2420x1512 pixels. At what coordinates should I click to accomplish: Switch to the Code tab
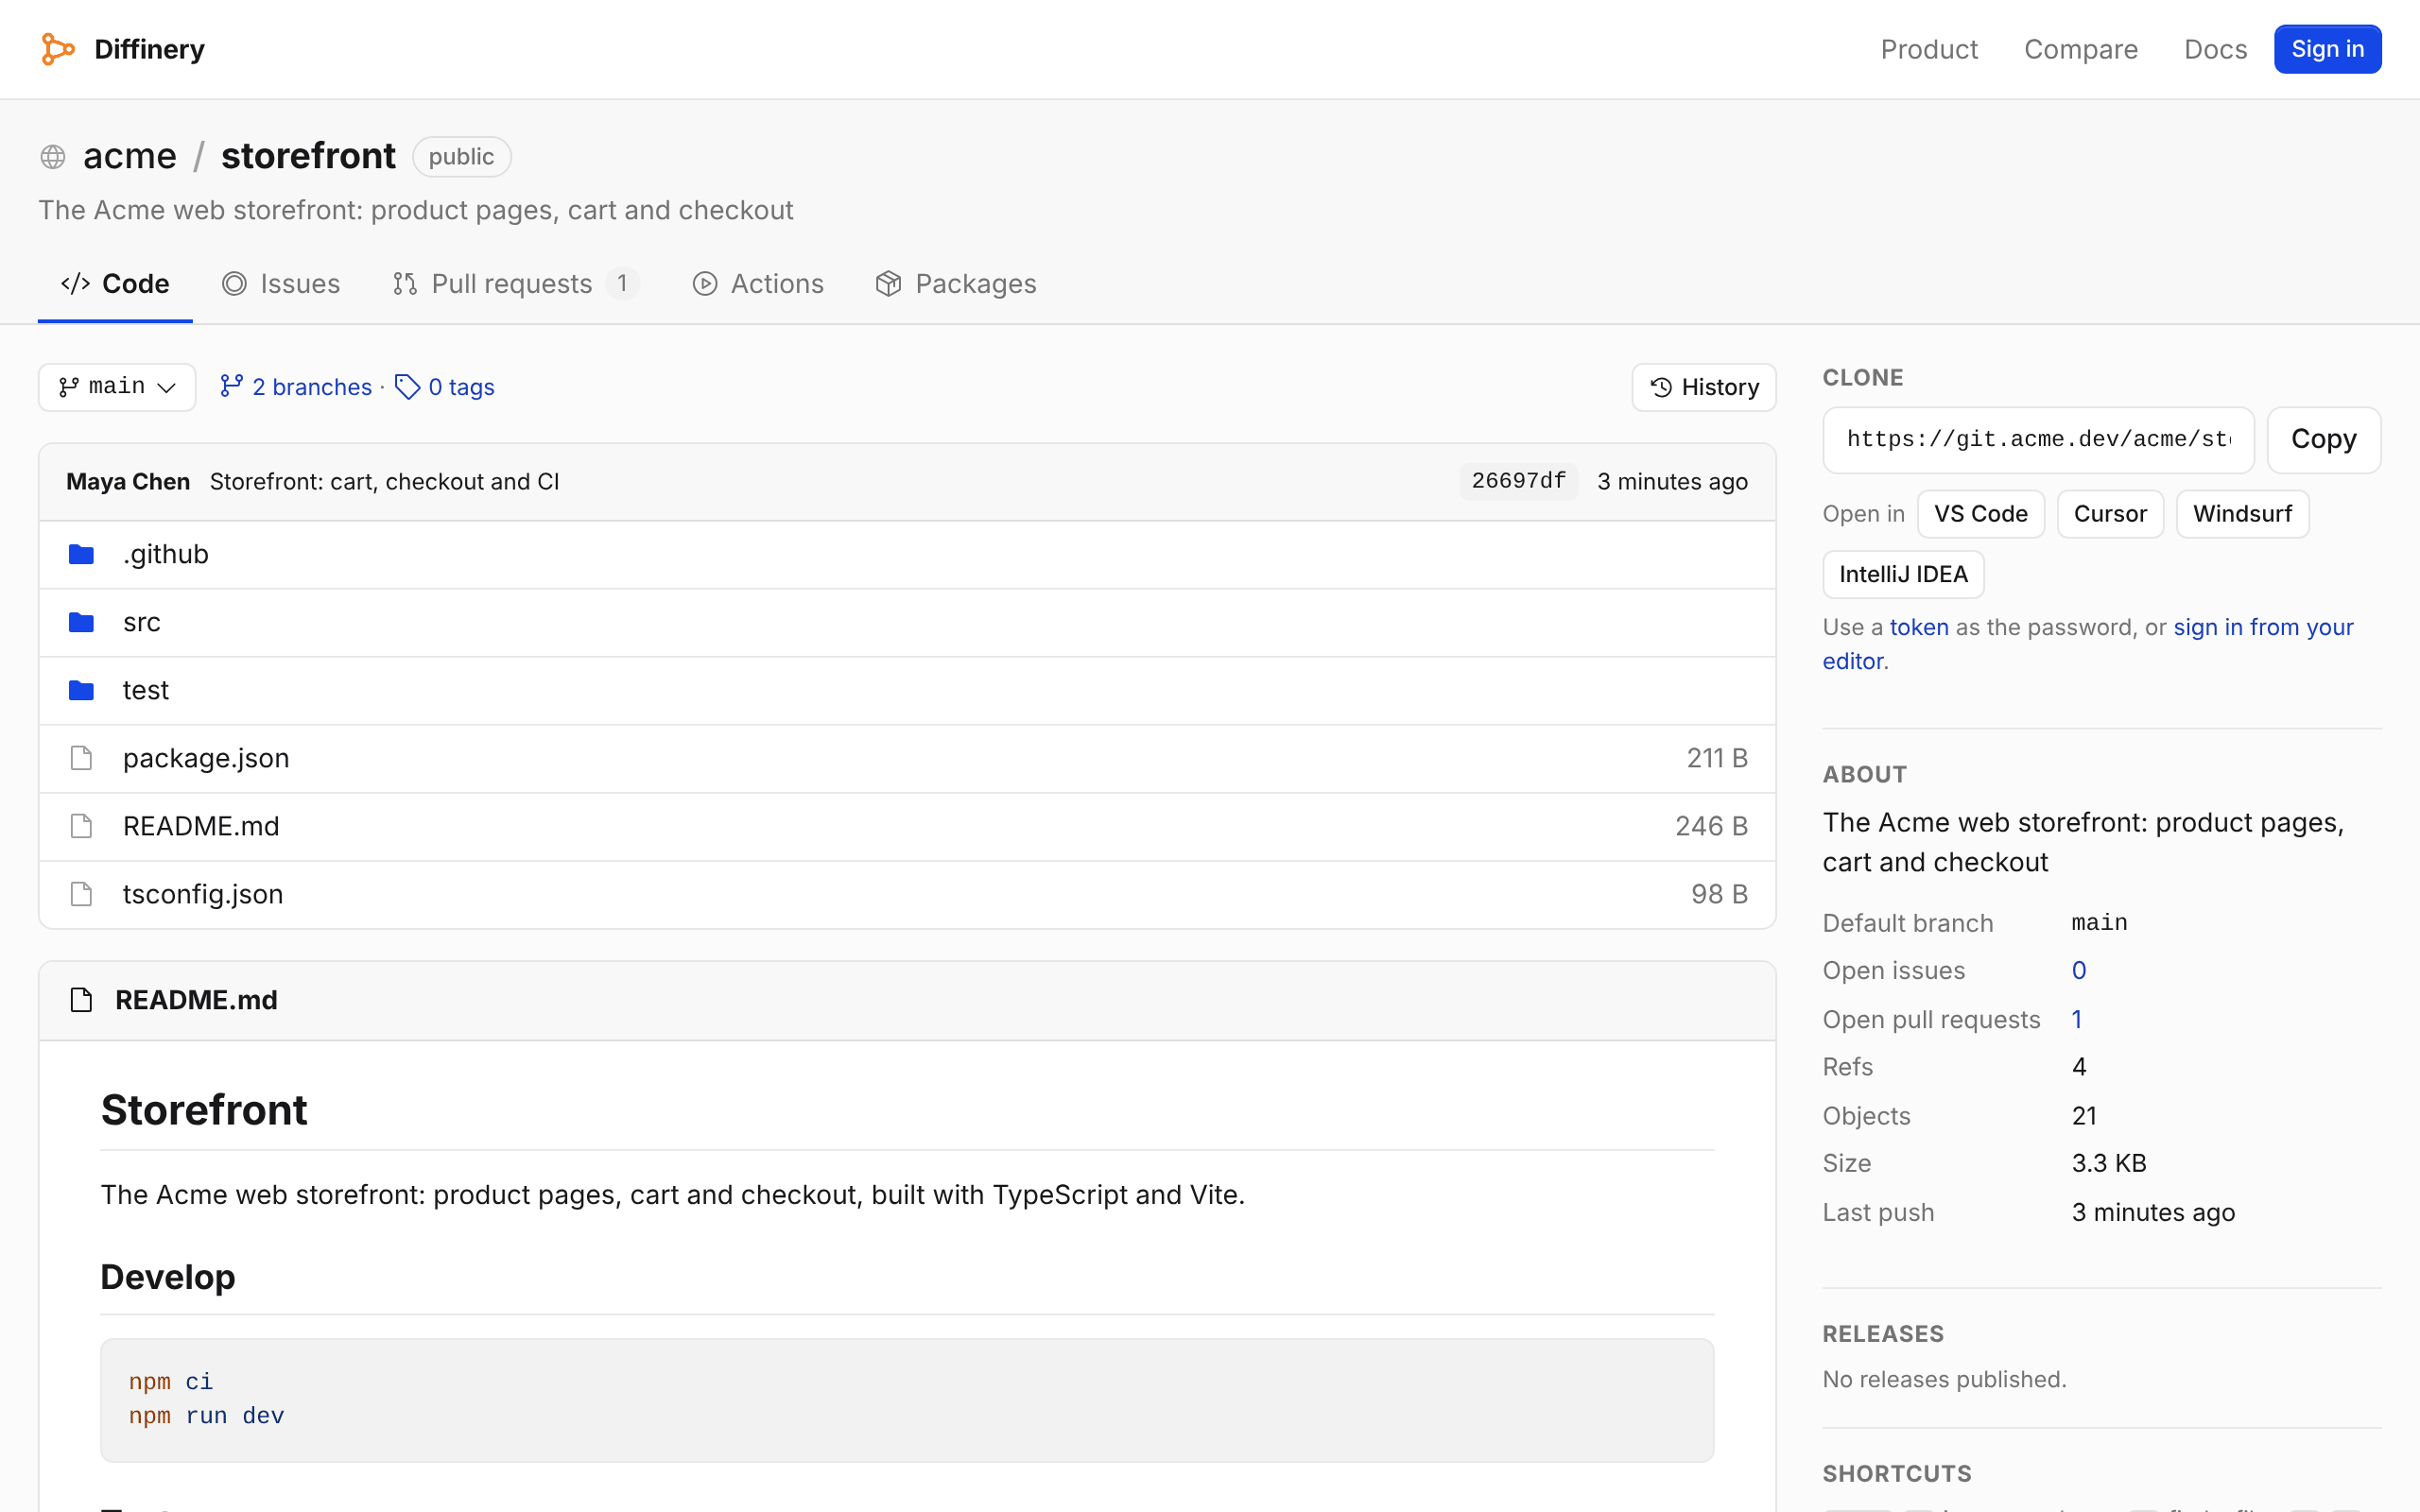115,284
